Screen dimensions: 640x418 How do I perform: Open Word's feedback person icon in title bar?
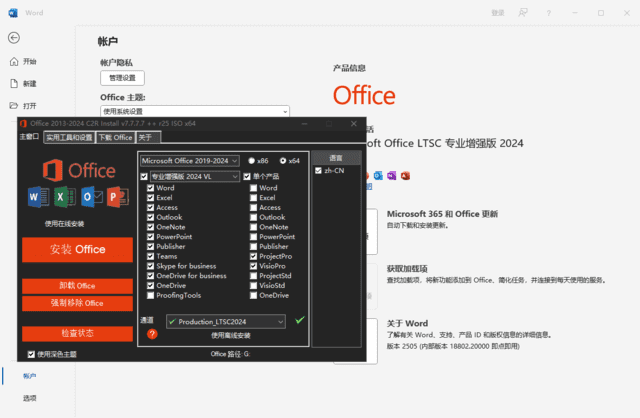pos(523,13)
